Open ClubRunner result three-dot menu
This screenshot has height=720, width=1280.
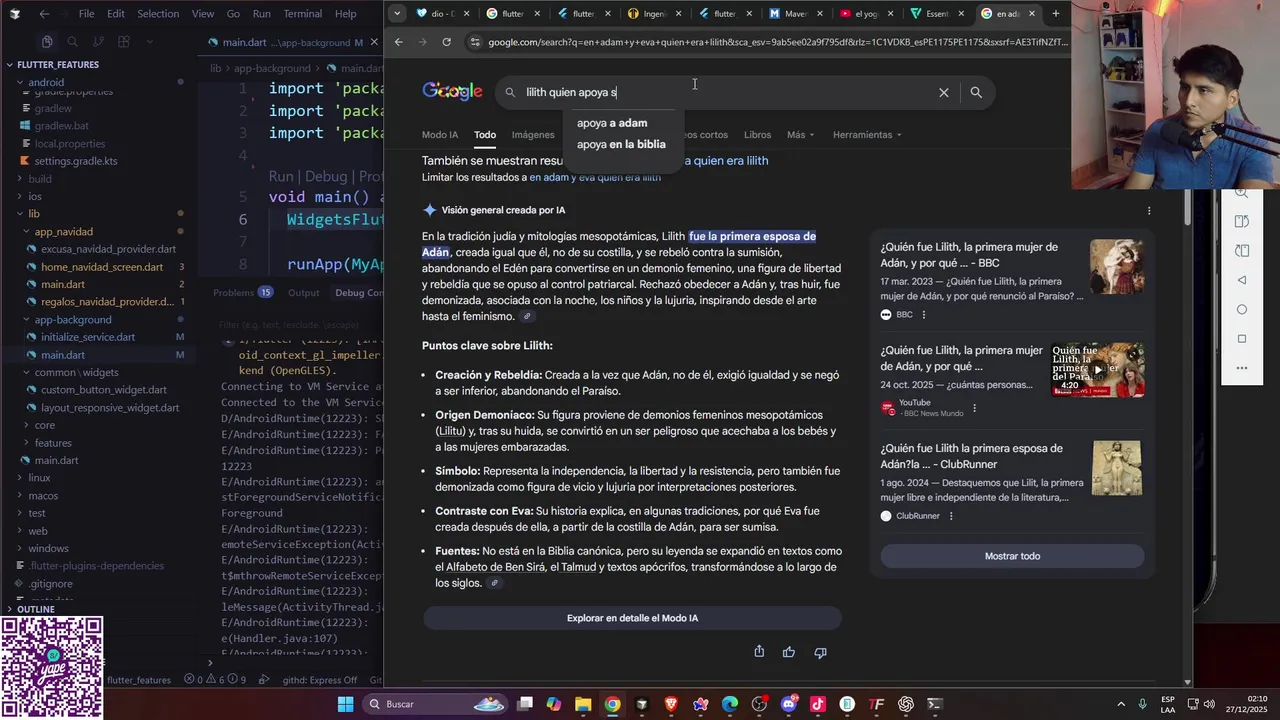click(951, 516)
